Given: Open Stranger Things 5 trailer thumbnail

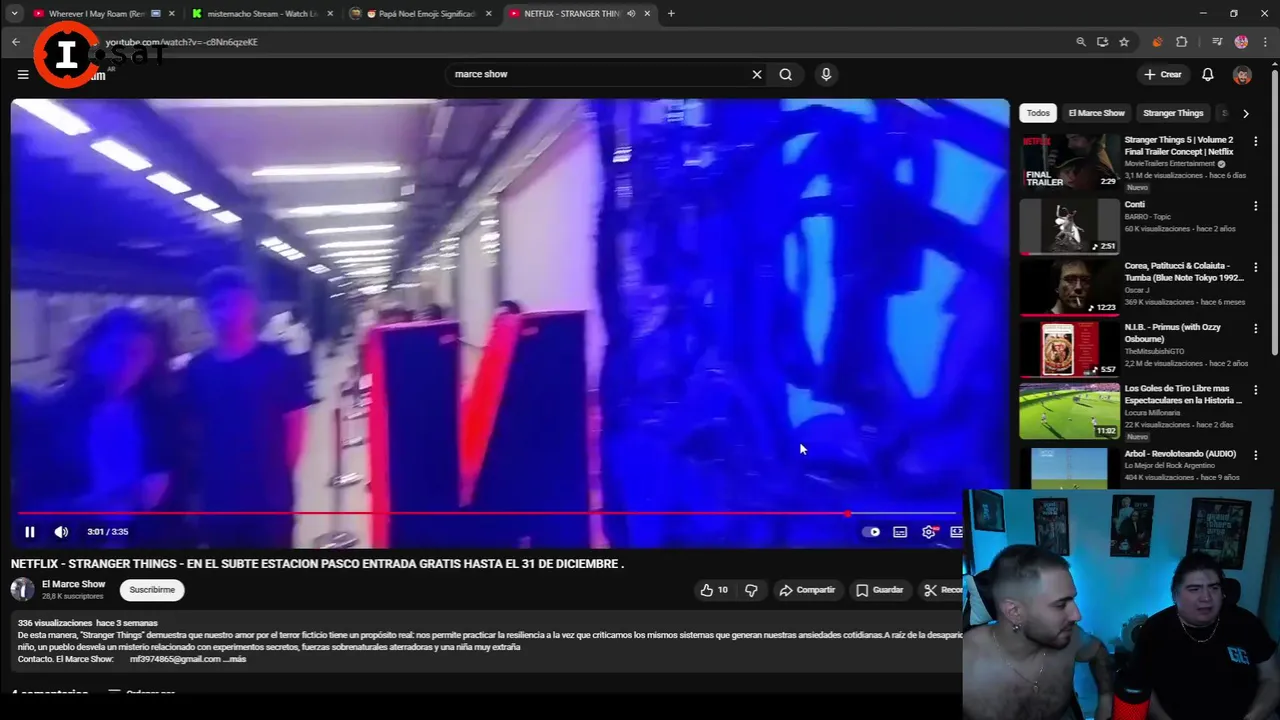Looking at the screenshot, I should point(1069,161).
